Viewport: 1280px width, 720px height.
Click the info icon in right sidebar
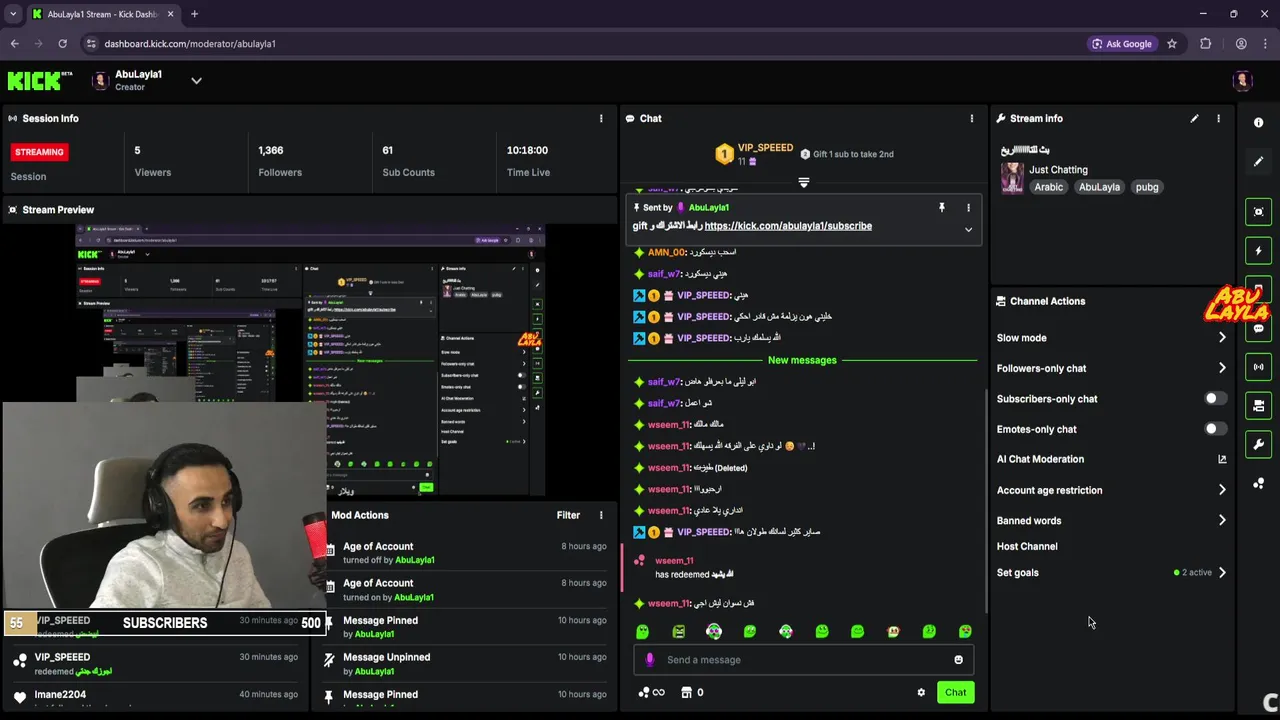click(x=1258, y=122)
